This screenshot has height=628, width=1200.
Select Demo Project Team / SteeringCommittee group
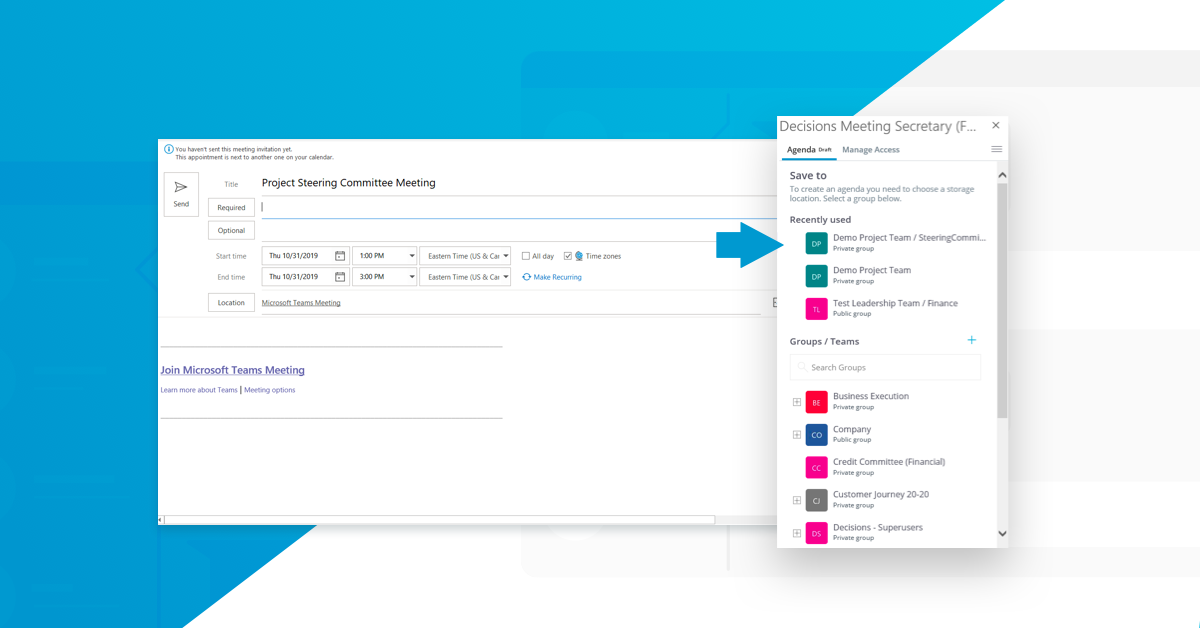[896, 242]
